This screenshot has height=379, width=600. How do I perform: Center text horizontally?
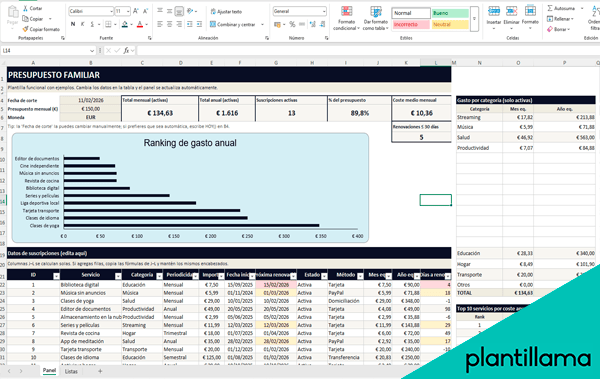[170, 24]
